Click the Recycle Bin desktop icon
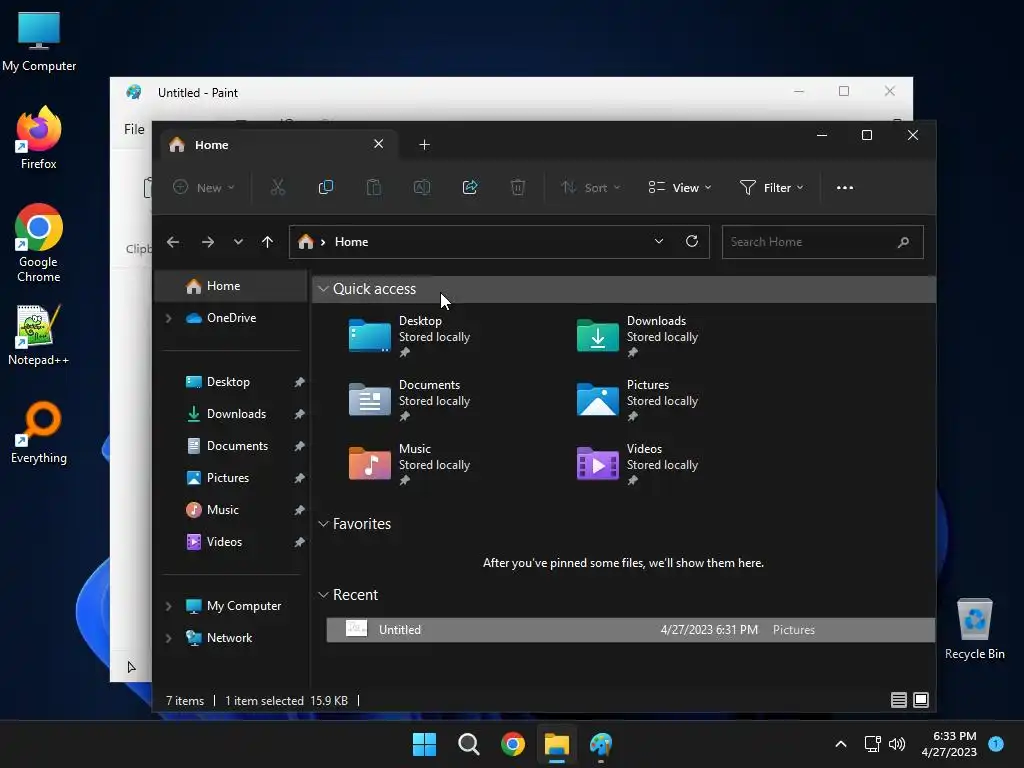1024x768 pixels. (974, 629)
